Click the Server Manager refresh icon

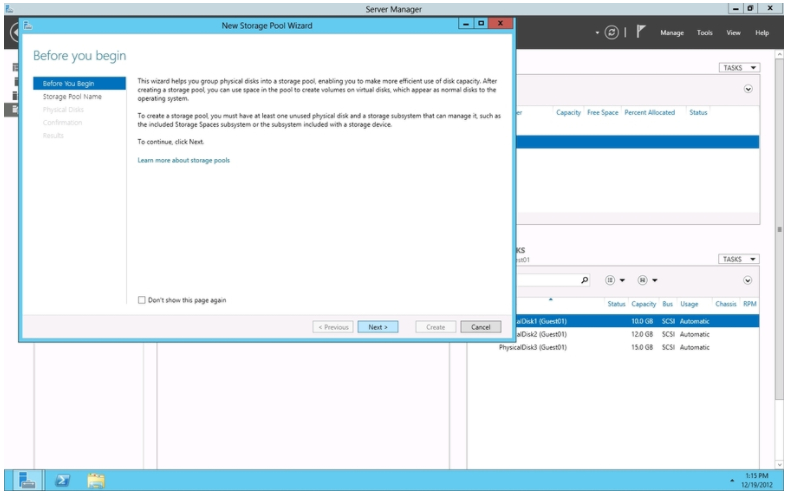click(611, 33)
